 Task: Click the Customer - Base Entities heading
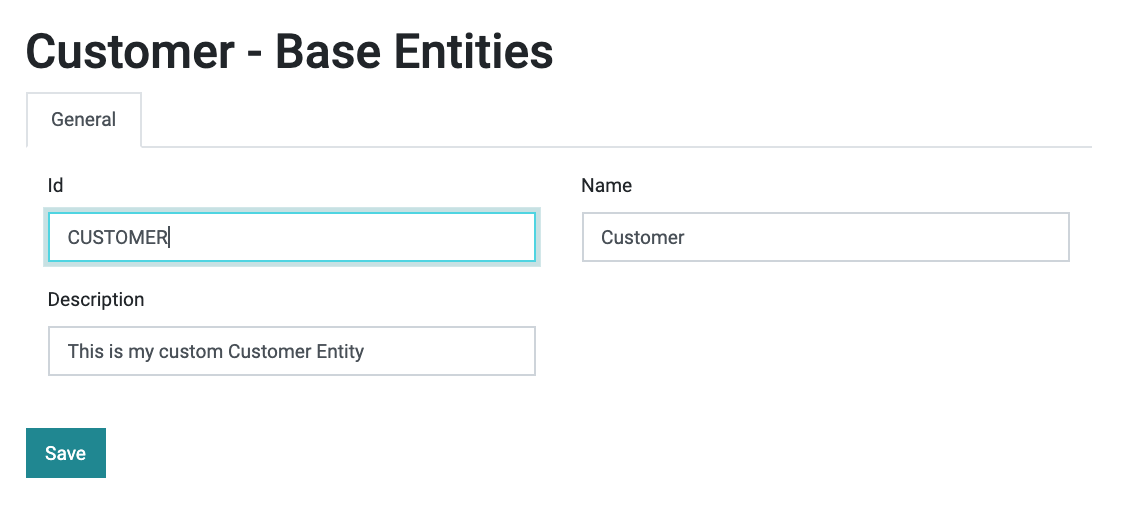(290, 52)
